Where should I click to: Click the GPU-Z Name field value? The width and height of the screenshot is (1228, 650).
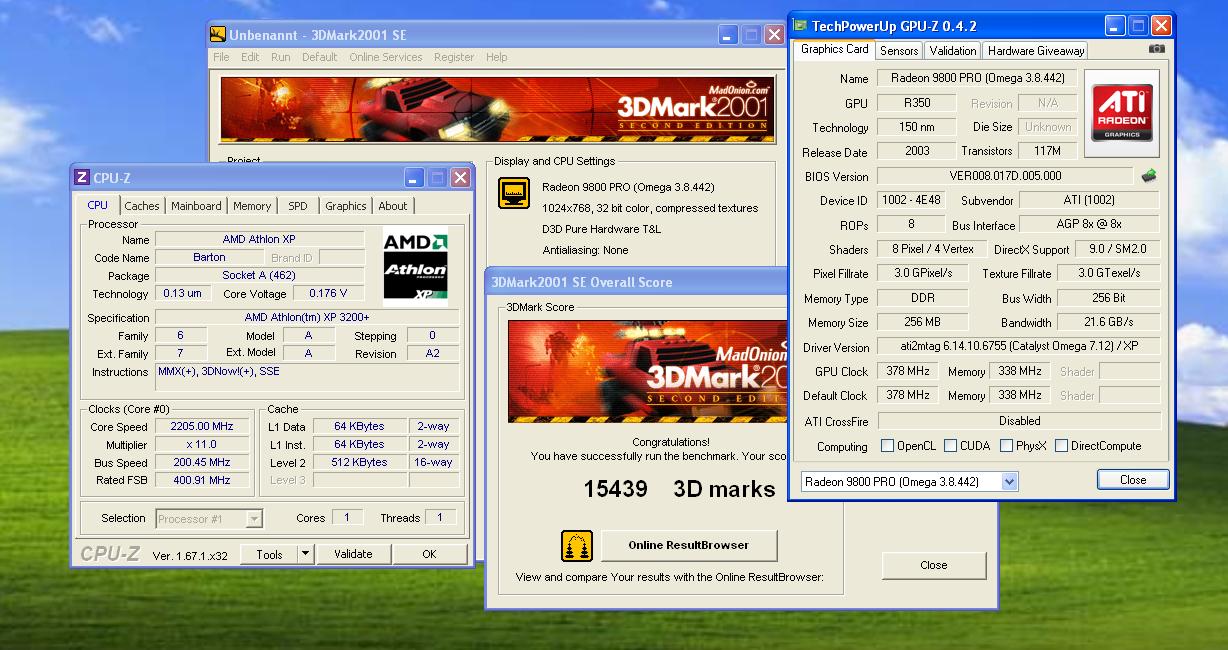pyautogui.click(x=976, y=78)
